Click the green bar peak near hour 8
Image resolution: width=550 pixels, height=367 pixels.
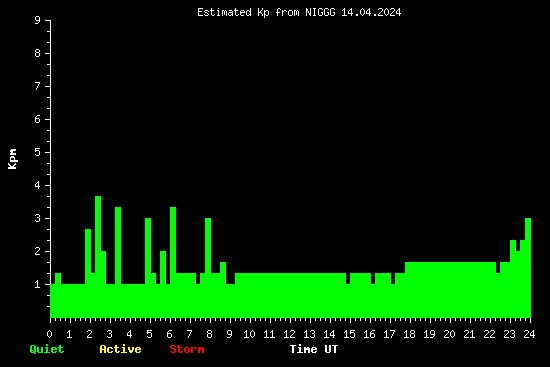pyautogui.click(x=208, y=268)
